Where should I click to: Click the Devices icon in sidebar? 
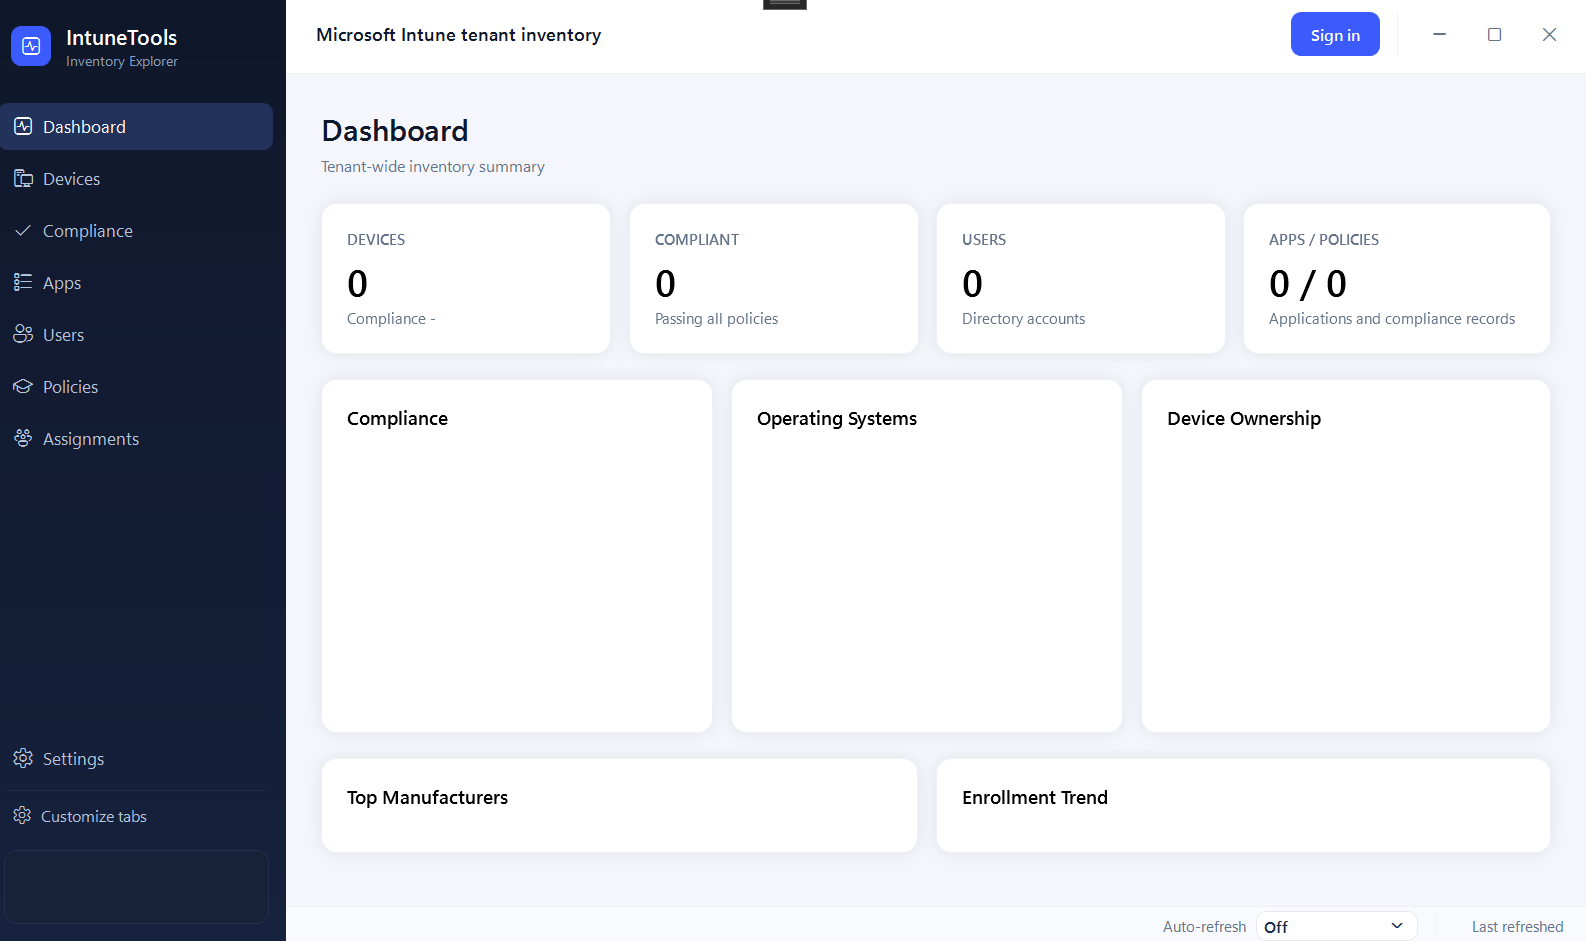click(x=23, y=179)
